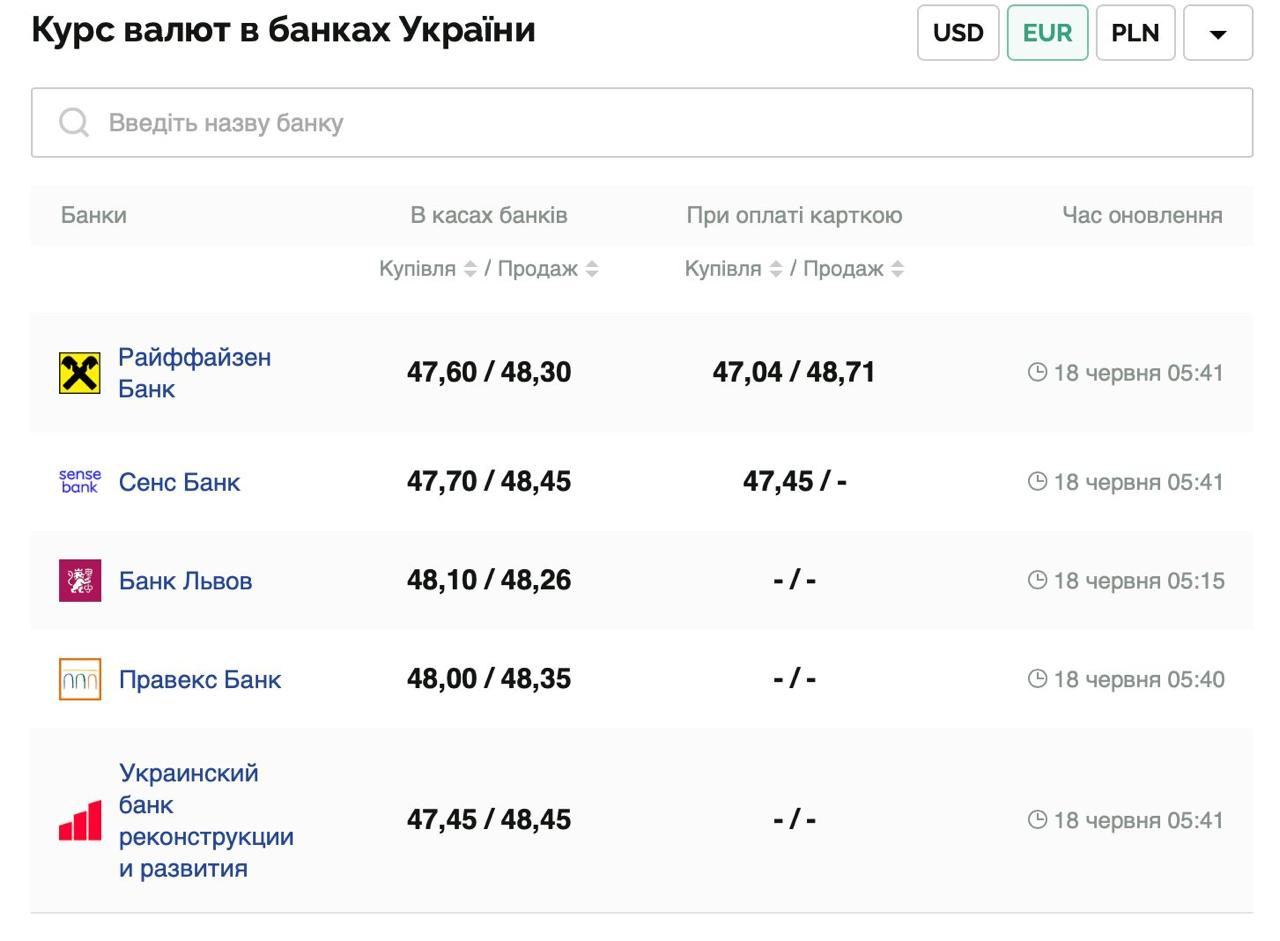Viewport: 1280px width, 941px height.
Task: Click the Sense Bank logo icon
Action: pos(80,482)
